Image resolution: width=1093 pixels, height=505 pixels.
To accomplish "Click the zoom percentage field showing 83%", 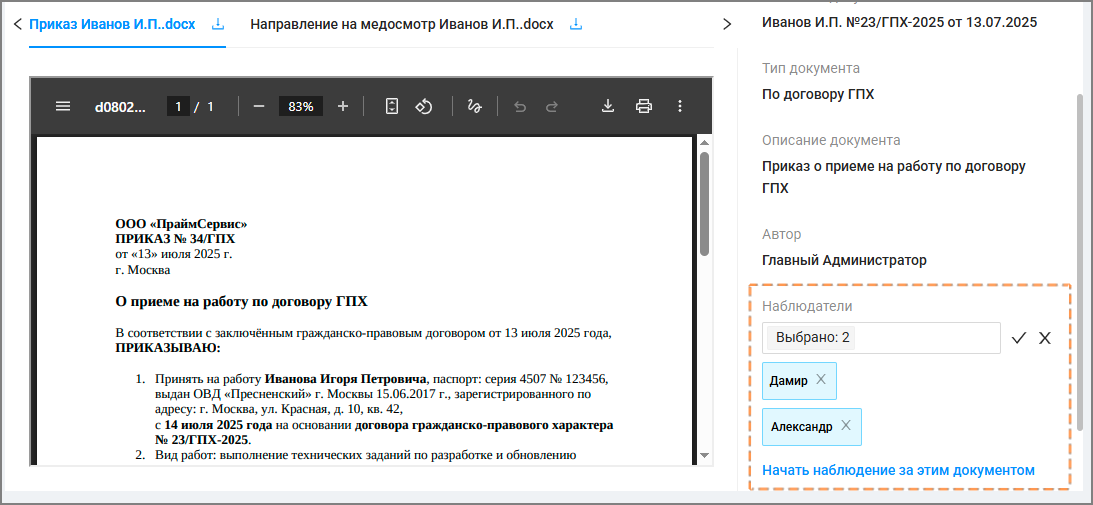I will [300, 106].
